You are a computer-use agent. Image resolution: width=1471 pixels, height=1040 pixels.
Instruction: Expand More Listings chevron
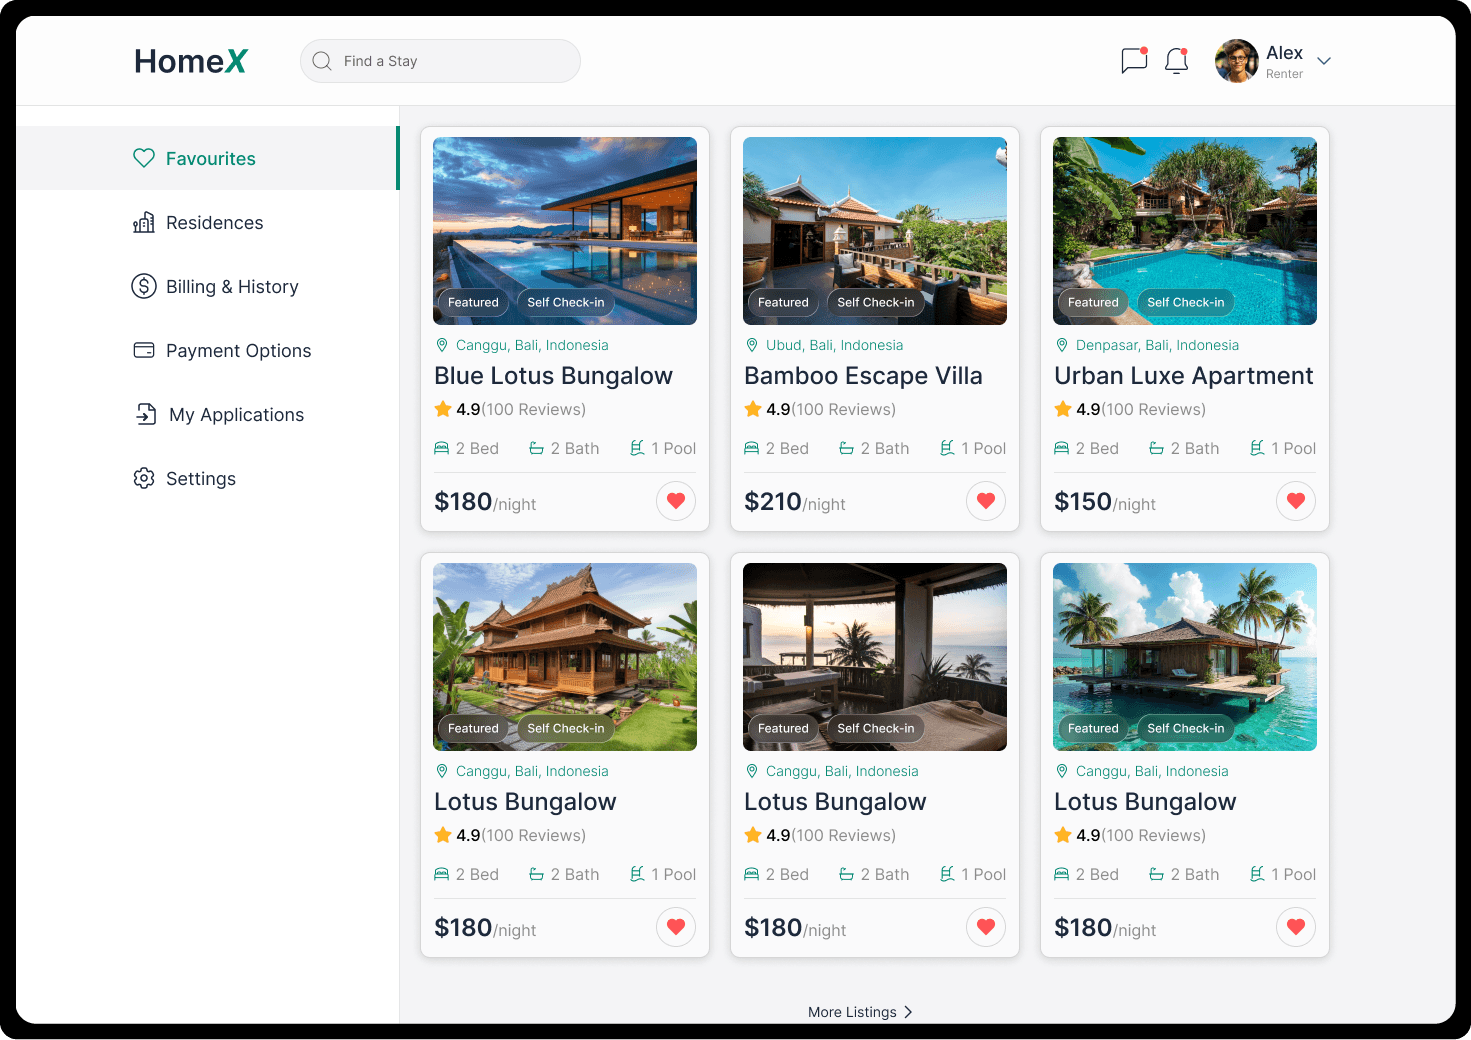point(908,1012)
